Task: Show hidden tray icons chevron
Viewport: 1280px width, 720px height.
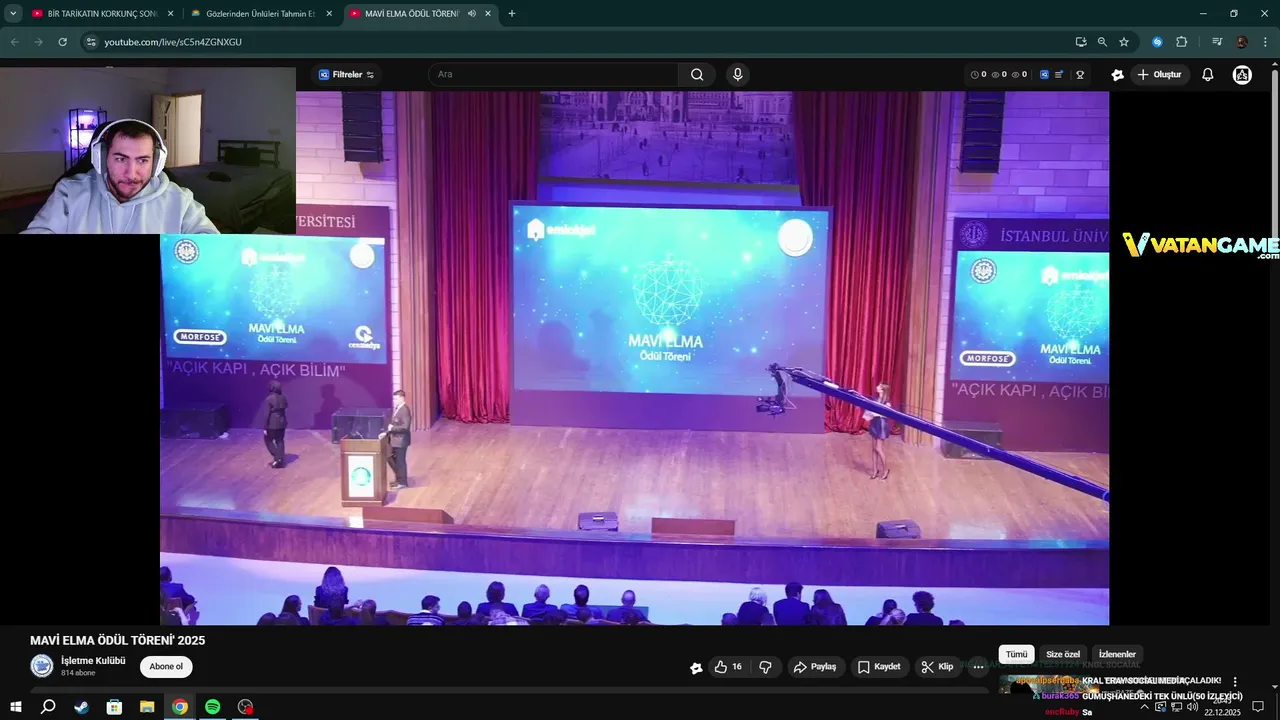Action: click(1145, 707)
